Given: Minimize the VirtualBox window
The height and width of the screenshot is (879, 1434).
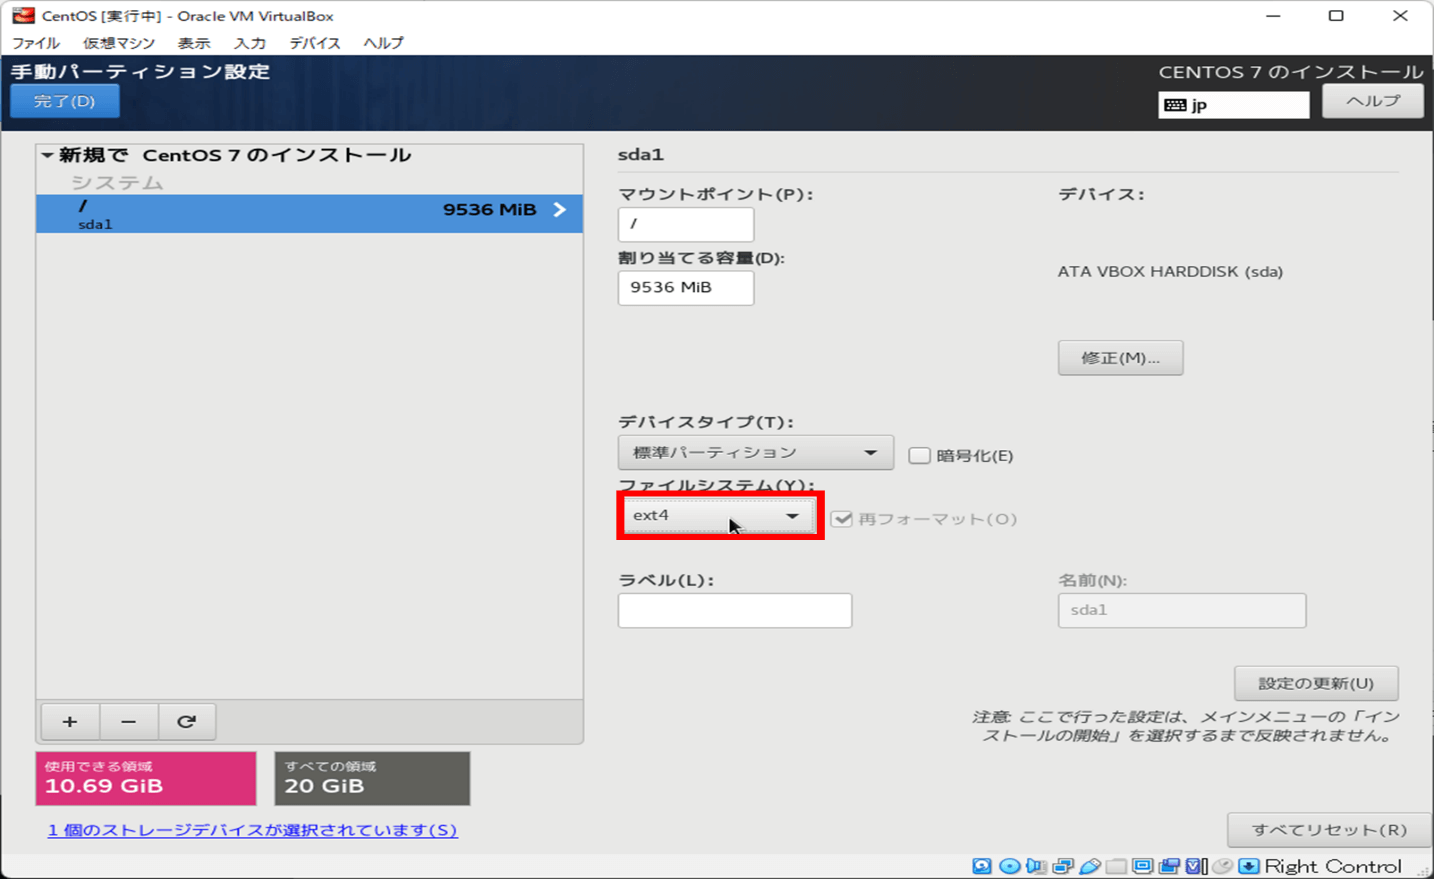Looking at the screenshot, I should pos(1273,16).
